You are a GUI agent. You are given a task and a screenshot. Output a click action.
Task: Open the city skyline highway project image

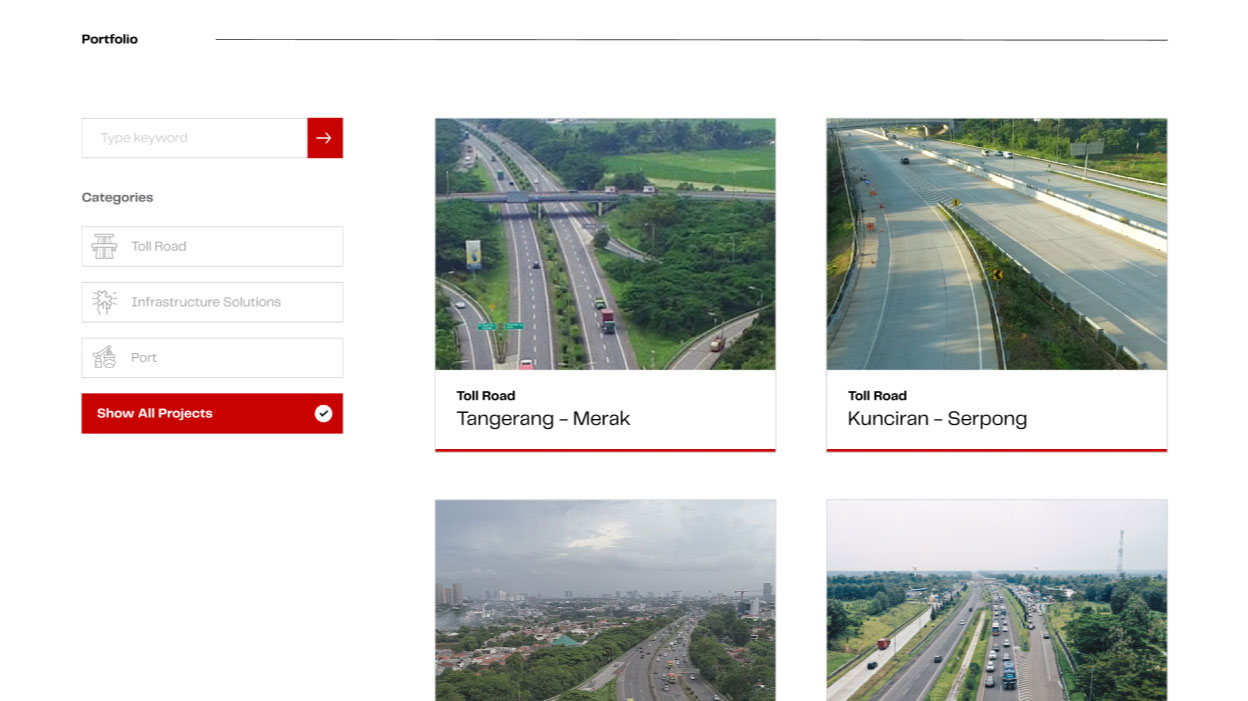(605, 600)
